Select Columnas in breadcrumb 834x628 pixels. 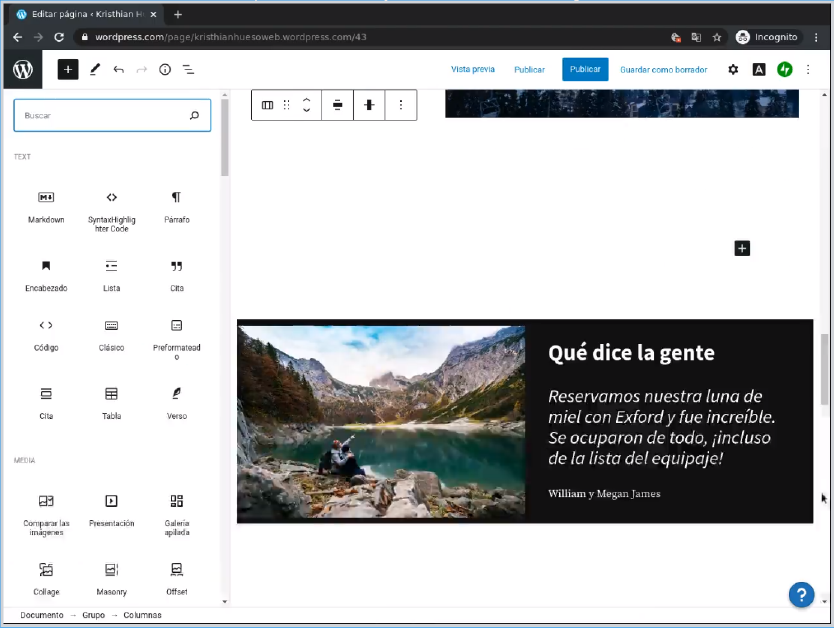(x=143, y=615)
